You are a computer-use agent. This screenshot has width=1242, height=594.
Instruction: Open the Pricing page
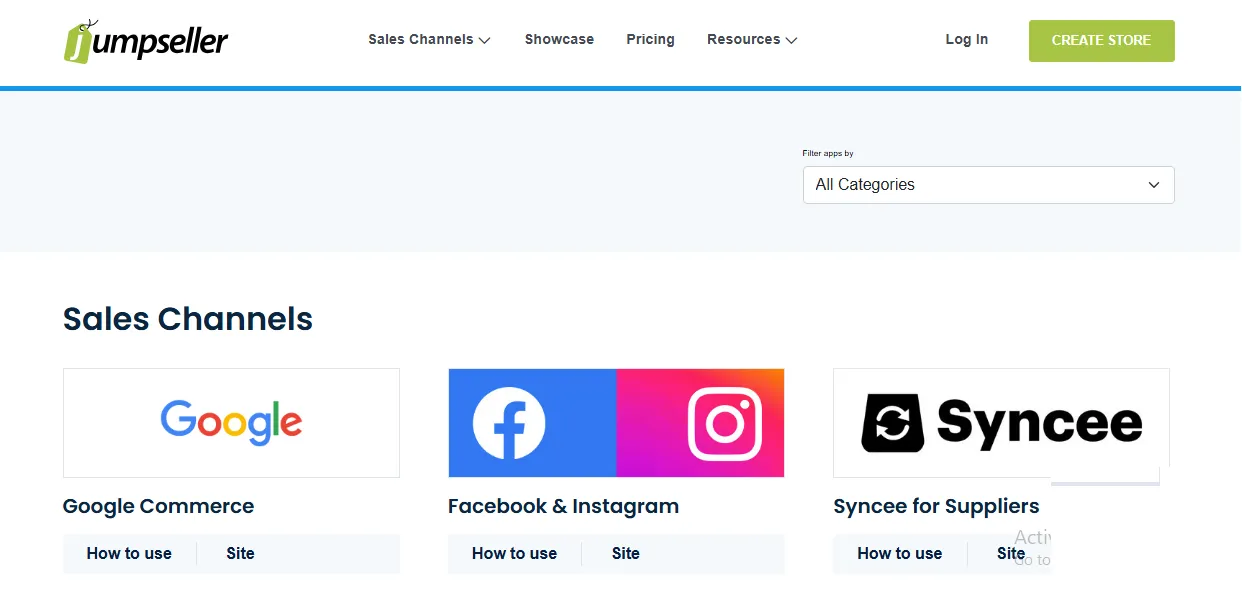[650, 40]
